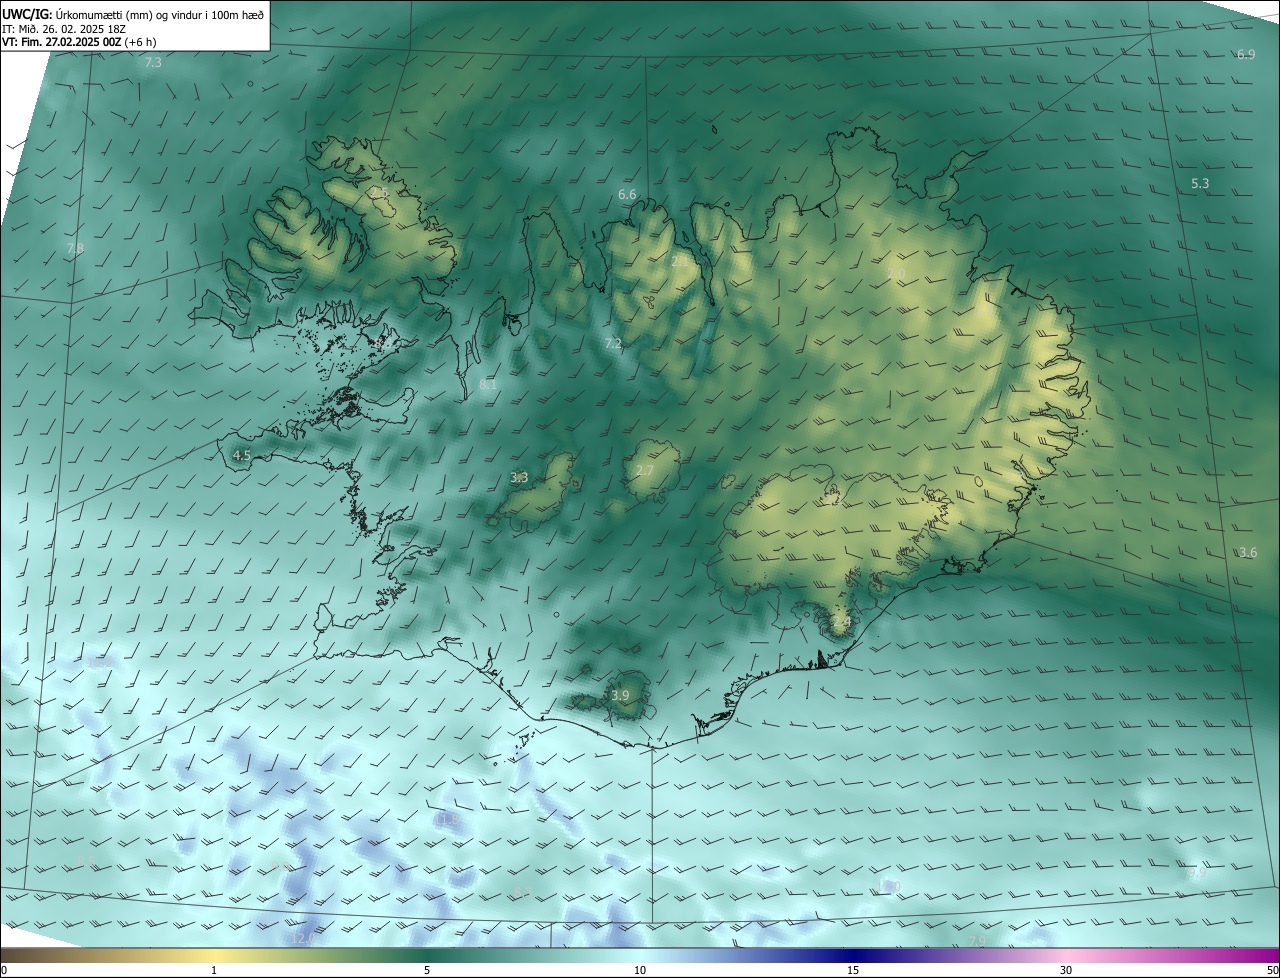Select the 1 tick on the colour scale
This screenshot has width=1280, height=978.
(x=214, y=970)
